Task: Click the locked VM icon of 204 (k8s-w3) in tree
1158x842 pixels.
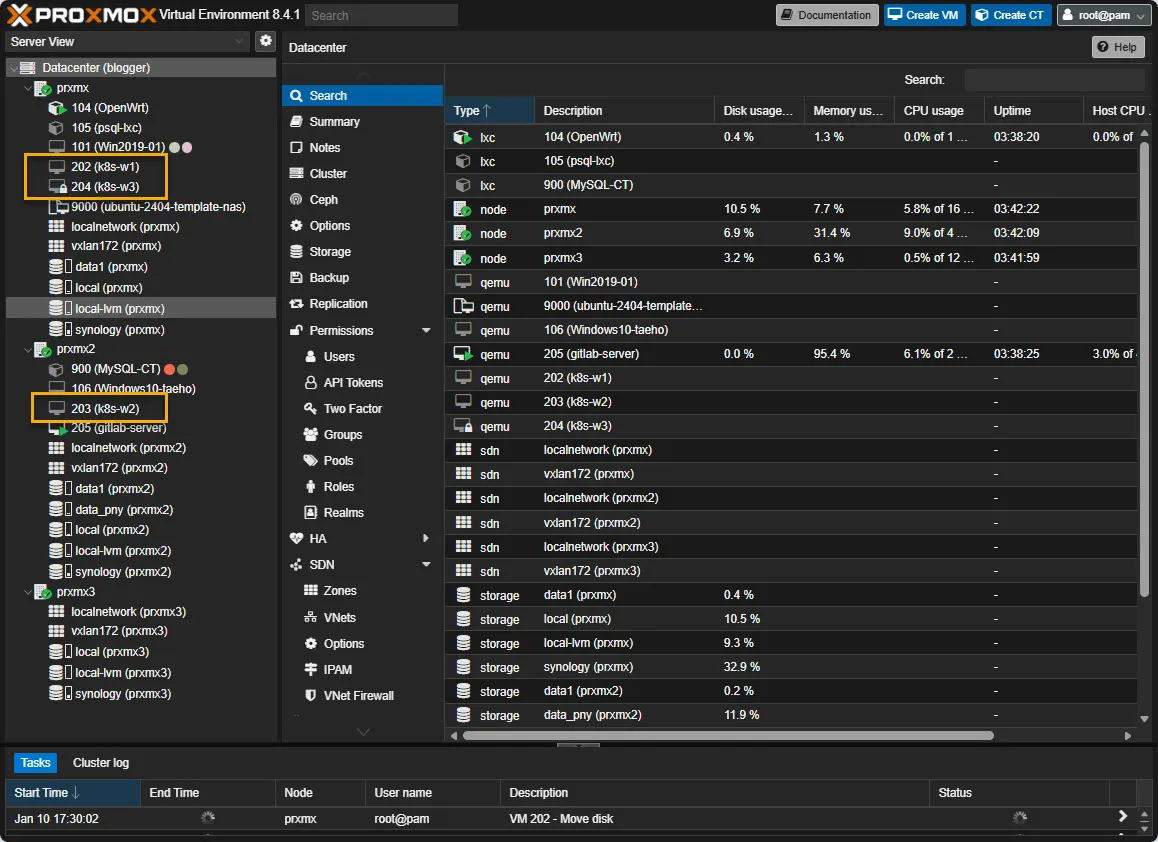Action: [x=58, y=187]
